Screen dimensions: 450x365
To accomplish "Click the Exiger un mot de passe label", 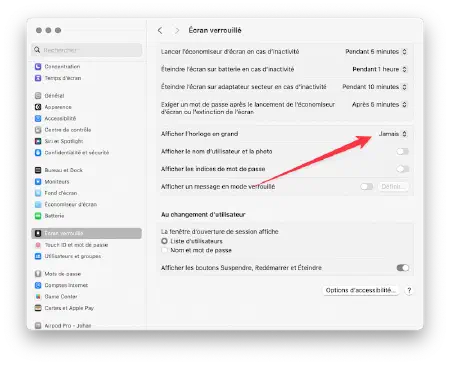I will pyautogui.click(x=248, y=108).
